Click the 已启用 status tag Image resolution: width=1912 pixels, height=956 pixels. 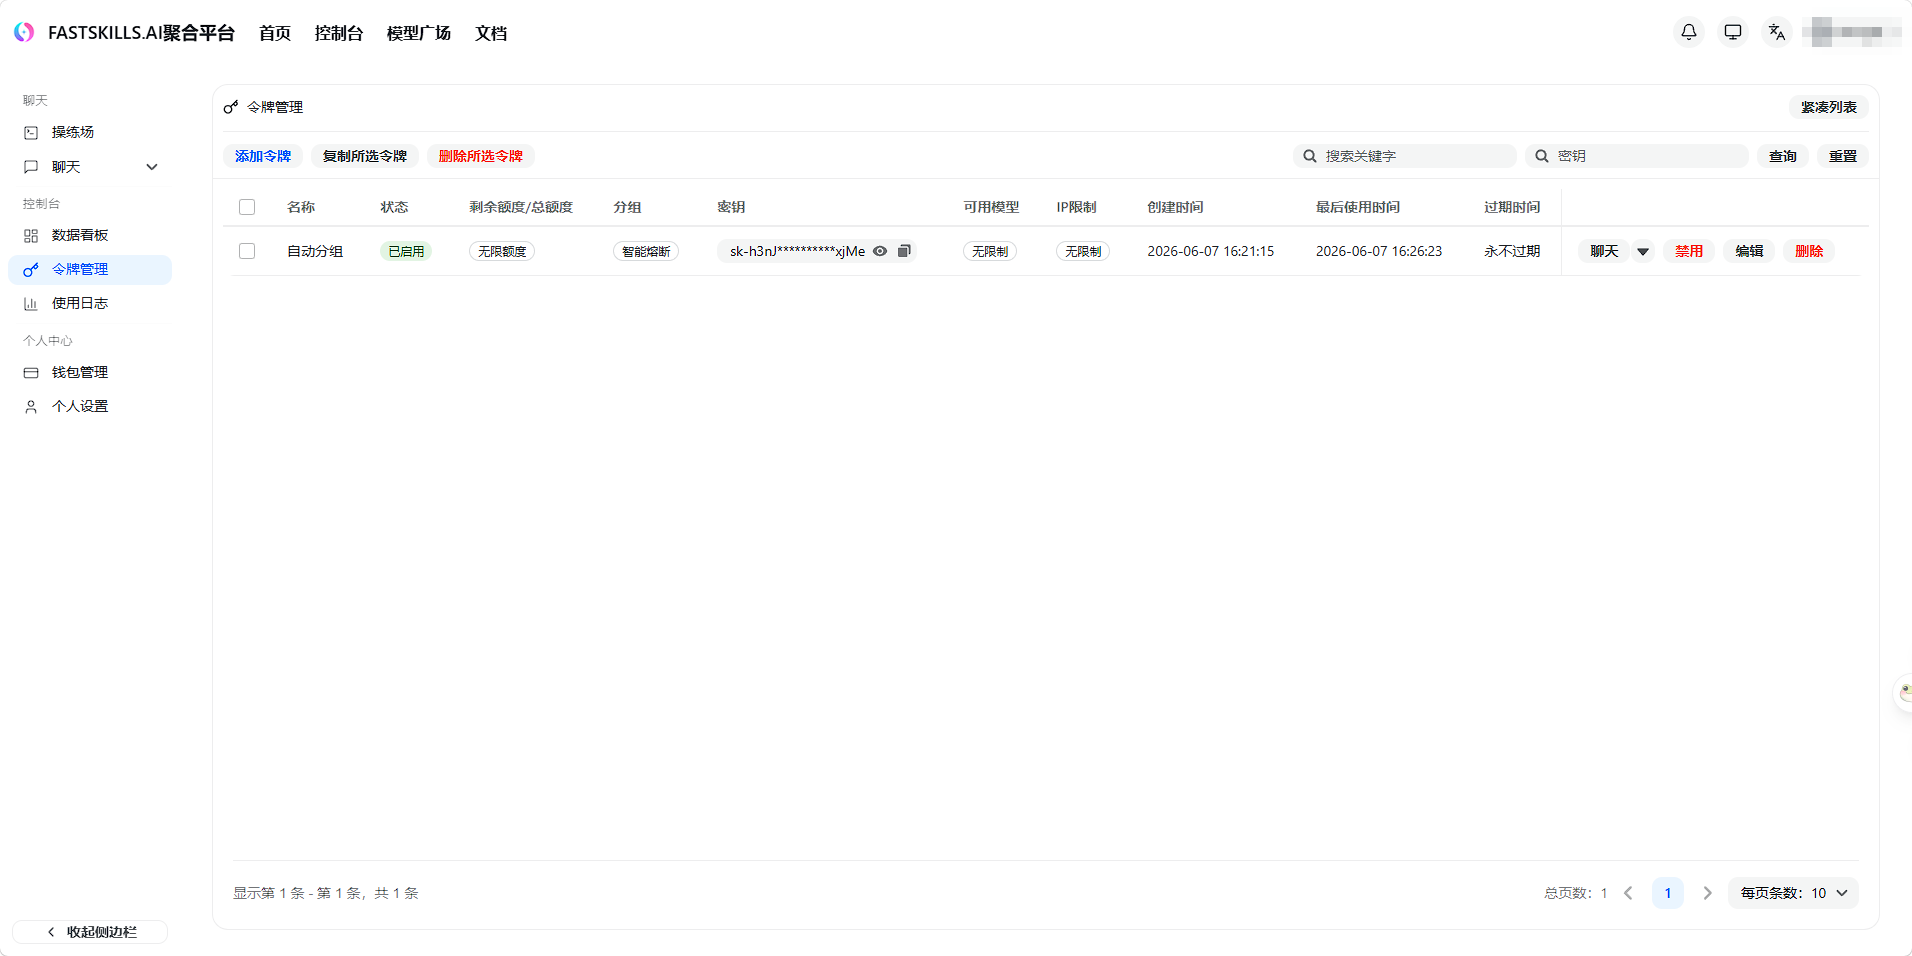coord(406,251)
